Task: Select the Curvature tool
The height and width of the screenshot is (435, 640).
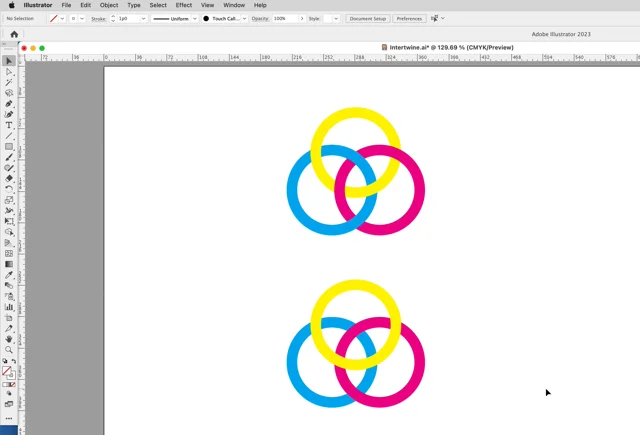Action: pos(9,114)
